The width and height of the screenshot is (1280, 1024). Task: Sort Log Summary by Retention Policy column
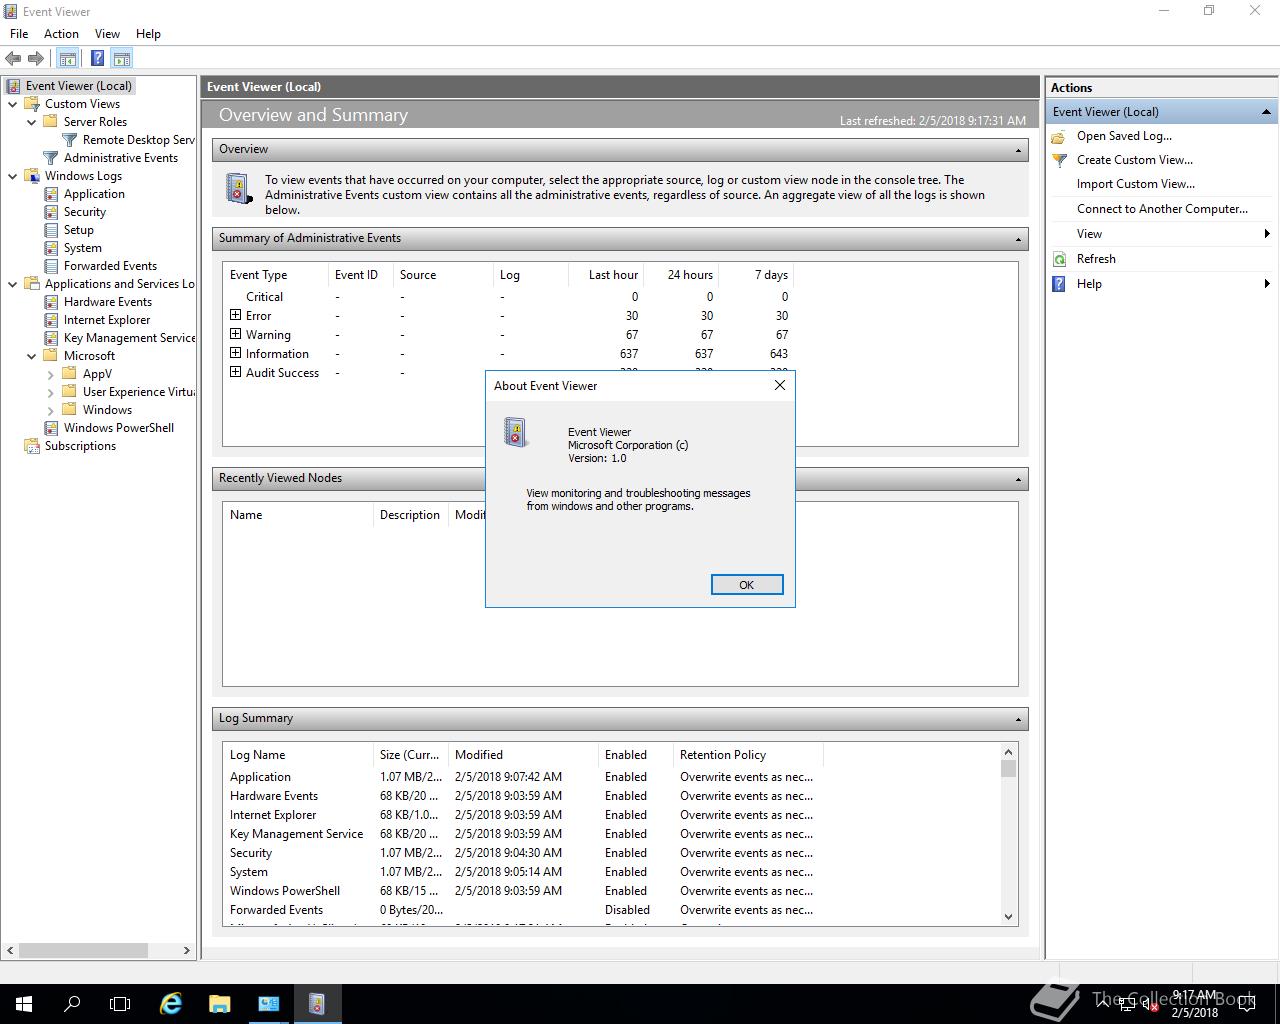[748, 755]
